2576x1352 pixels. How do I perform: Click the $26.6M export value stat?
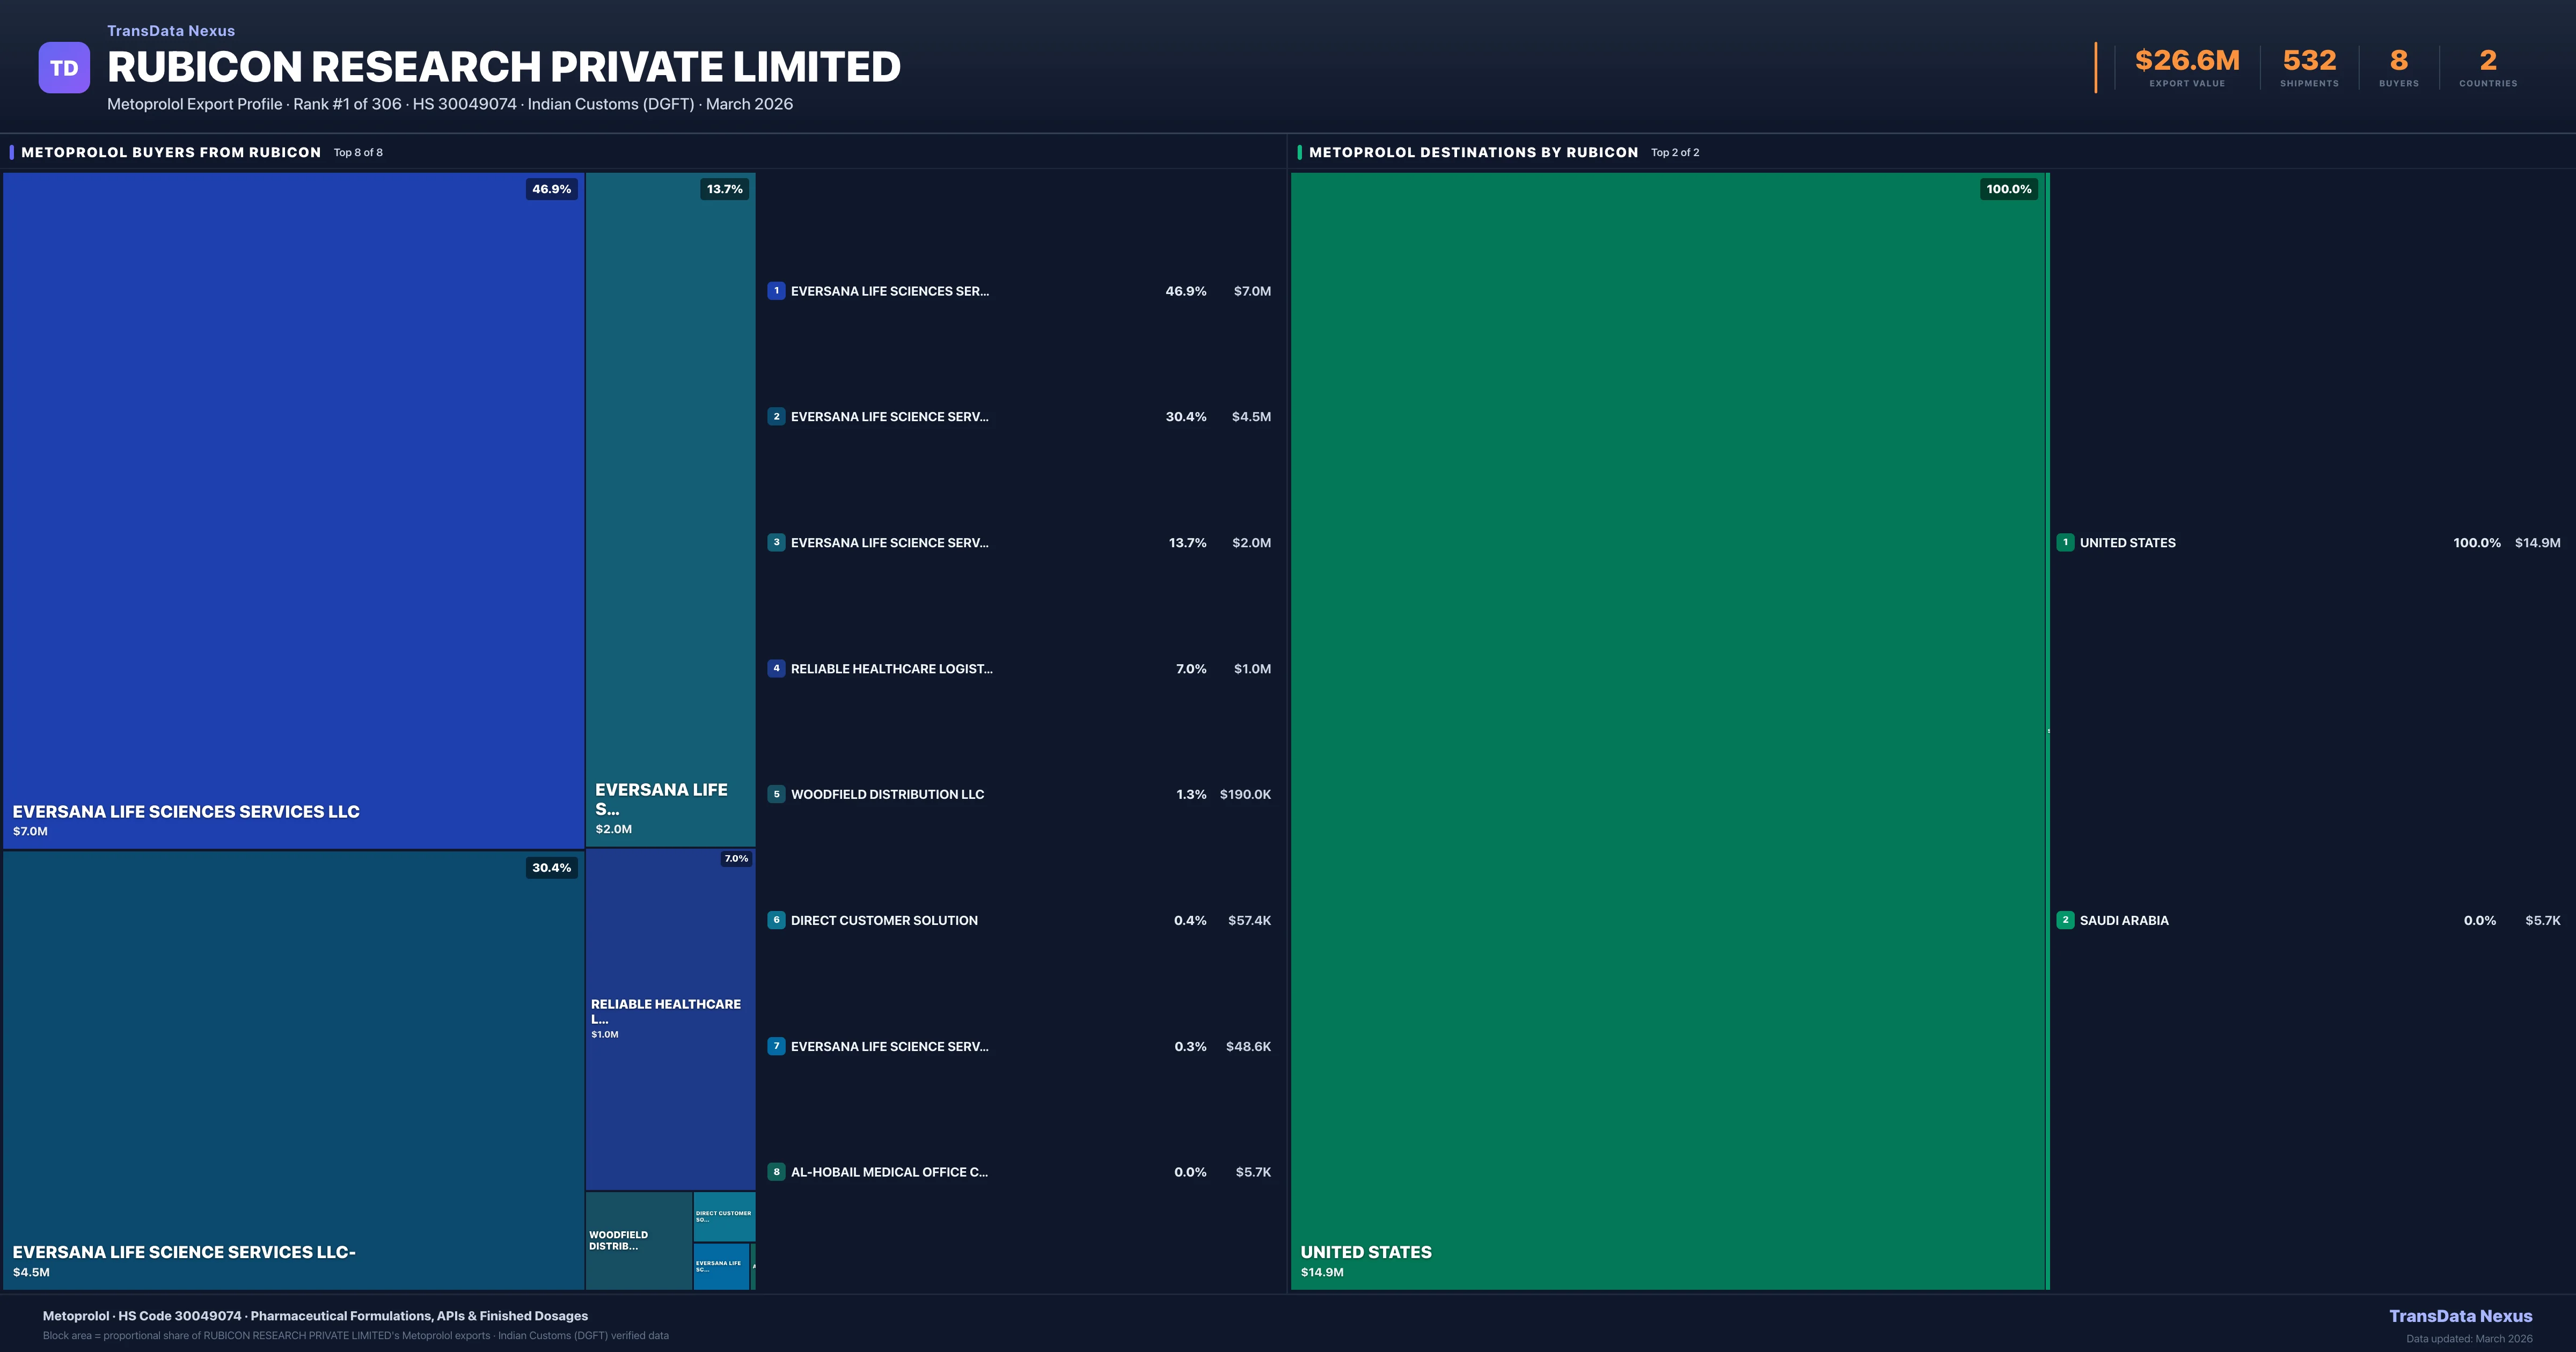point(2187,62)
